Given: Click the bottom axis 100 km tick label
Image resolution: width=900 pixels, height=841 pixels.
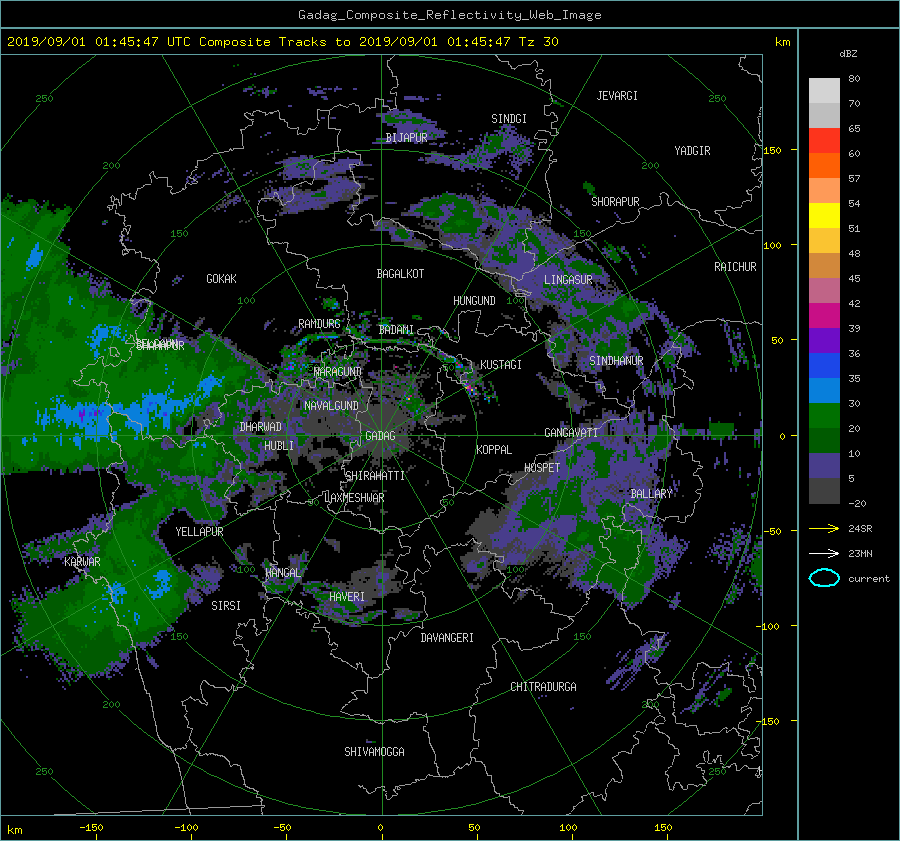Looking at the screenshot, I should coord(568,828).
